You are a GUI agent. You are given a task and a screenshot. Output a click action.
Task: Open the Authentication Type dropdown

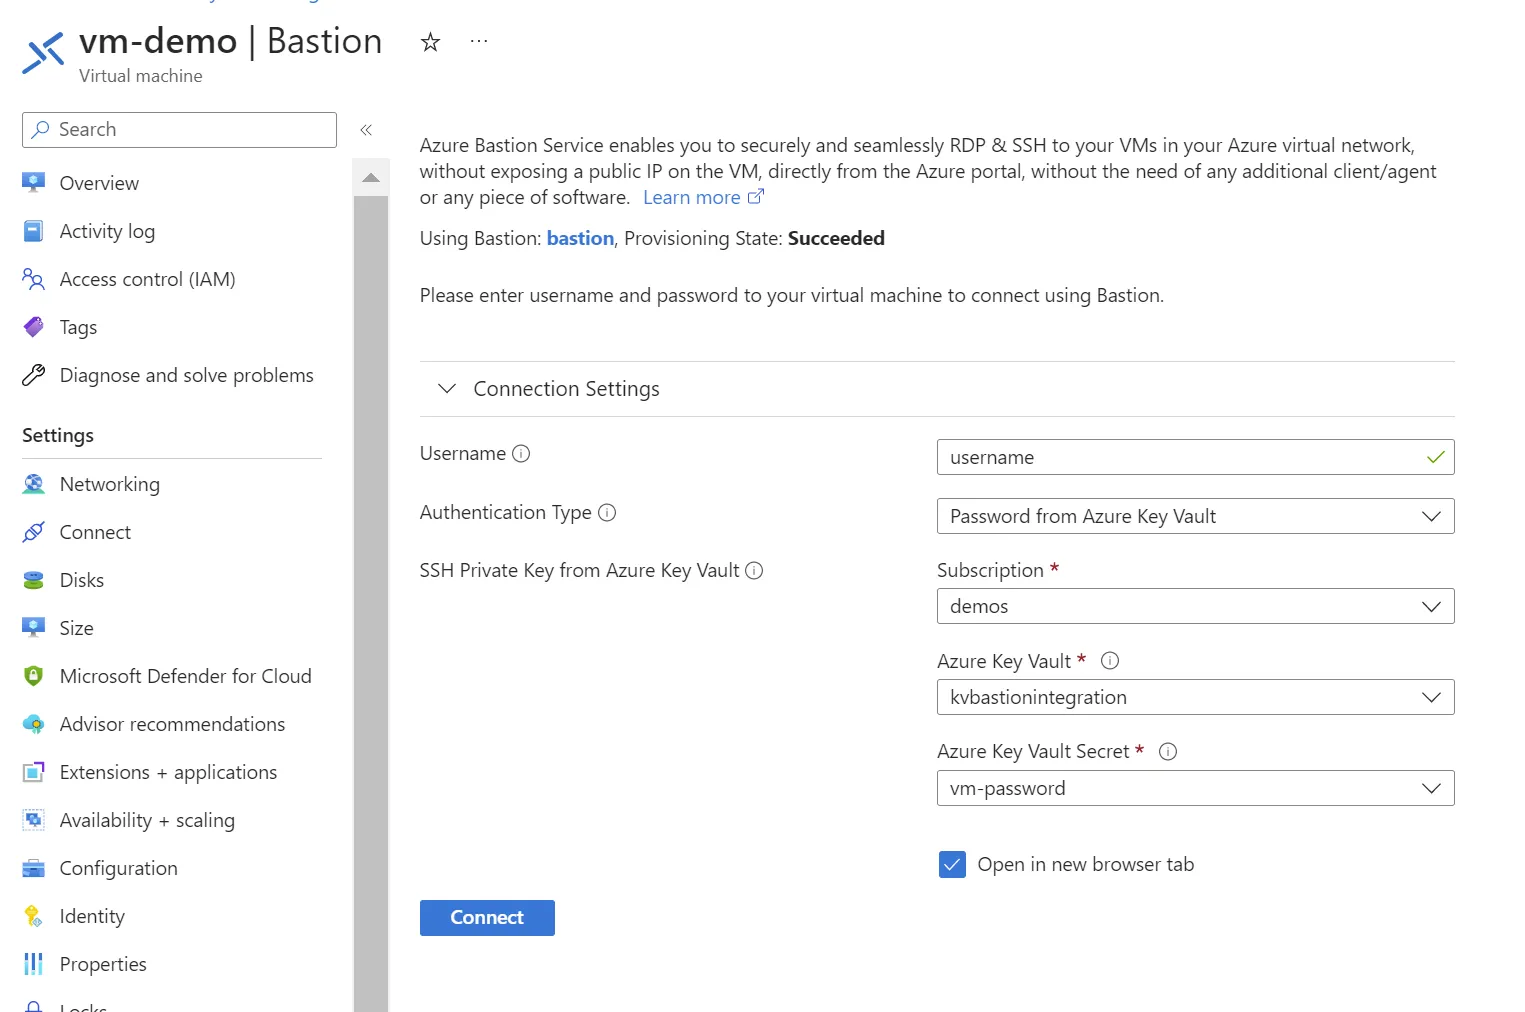click(1195, 516)
